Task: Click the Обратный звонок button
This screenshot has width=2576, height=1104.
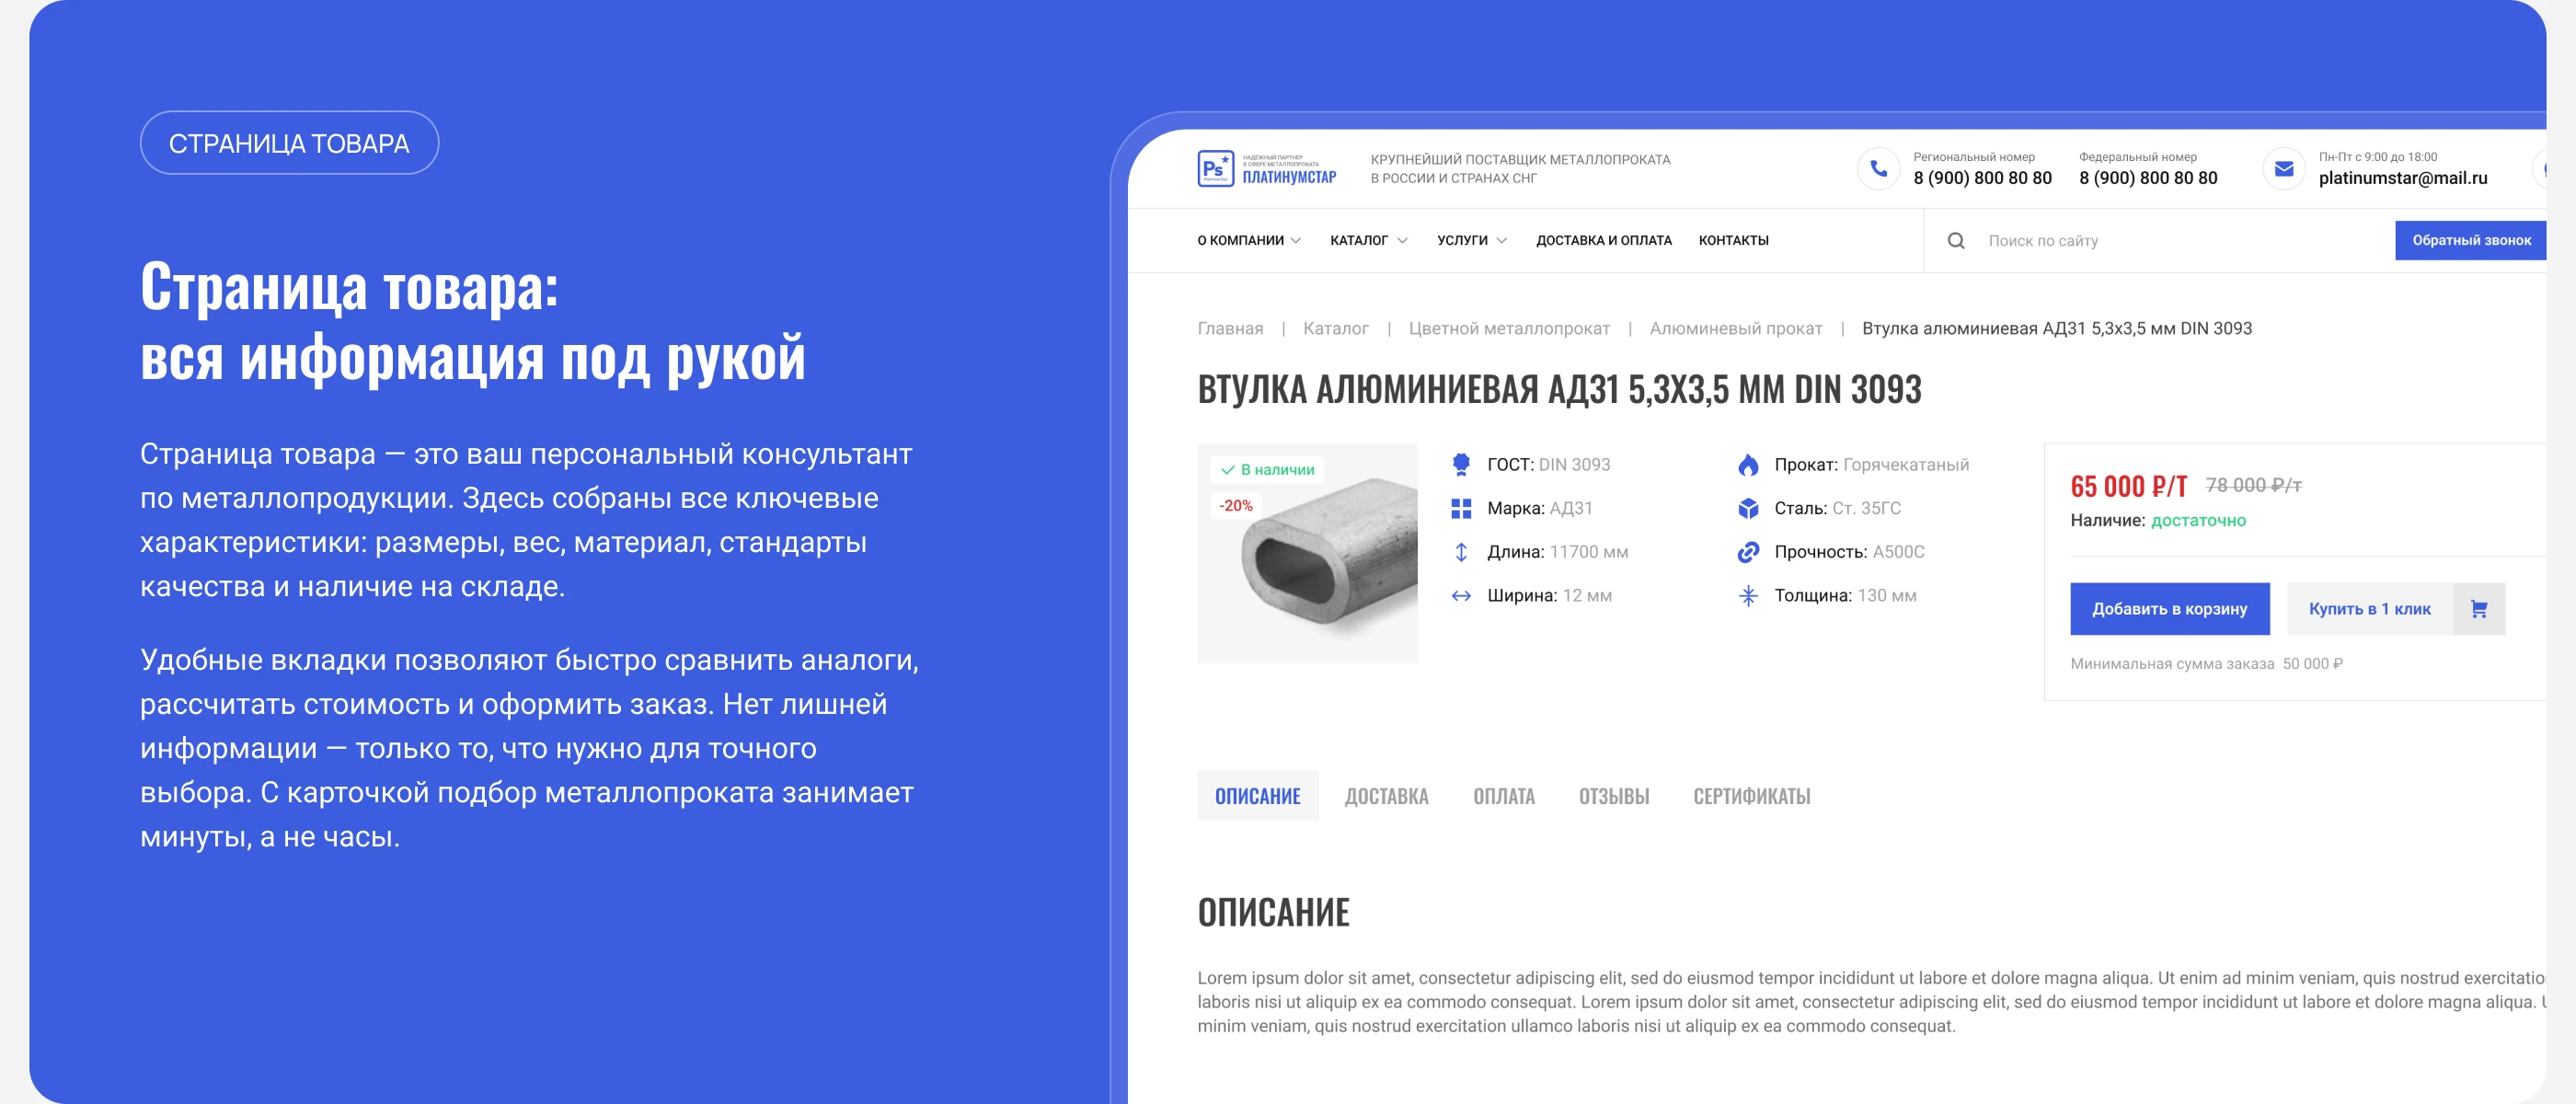Action: click(x=2470, y=241)
